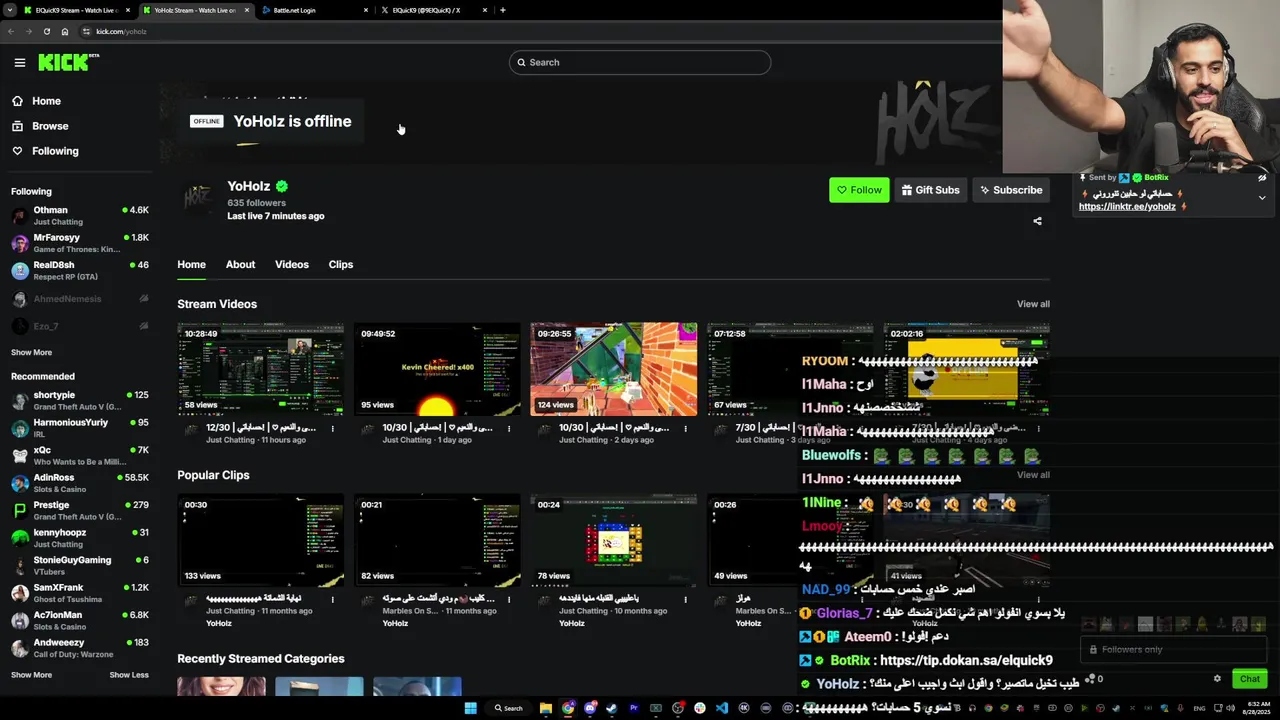Image resolution: width=1280 pixels, height=720 pixels.
Task: Open shortypie channel in Recommended
Action: click(80, 401)
